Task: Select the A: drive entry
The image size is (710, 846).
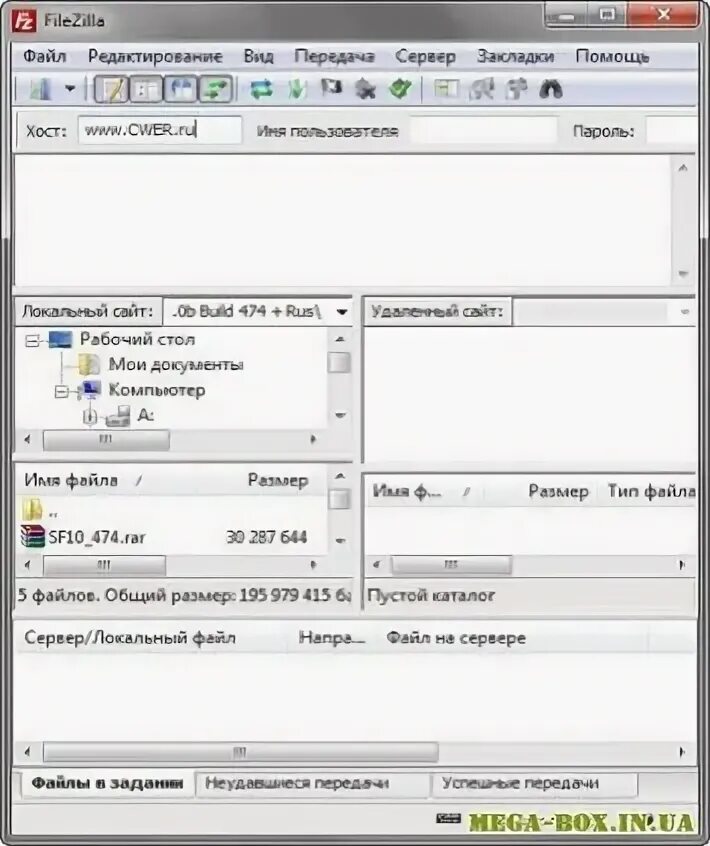Action: coord(146,415)
